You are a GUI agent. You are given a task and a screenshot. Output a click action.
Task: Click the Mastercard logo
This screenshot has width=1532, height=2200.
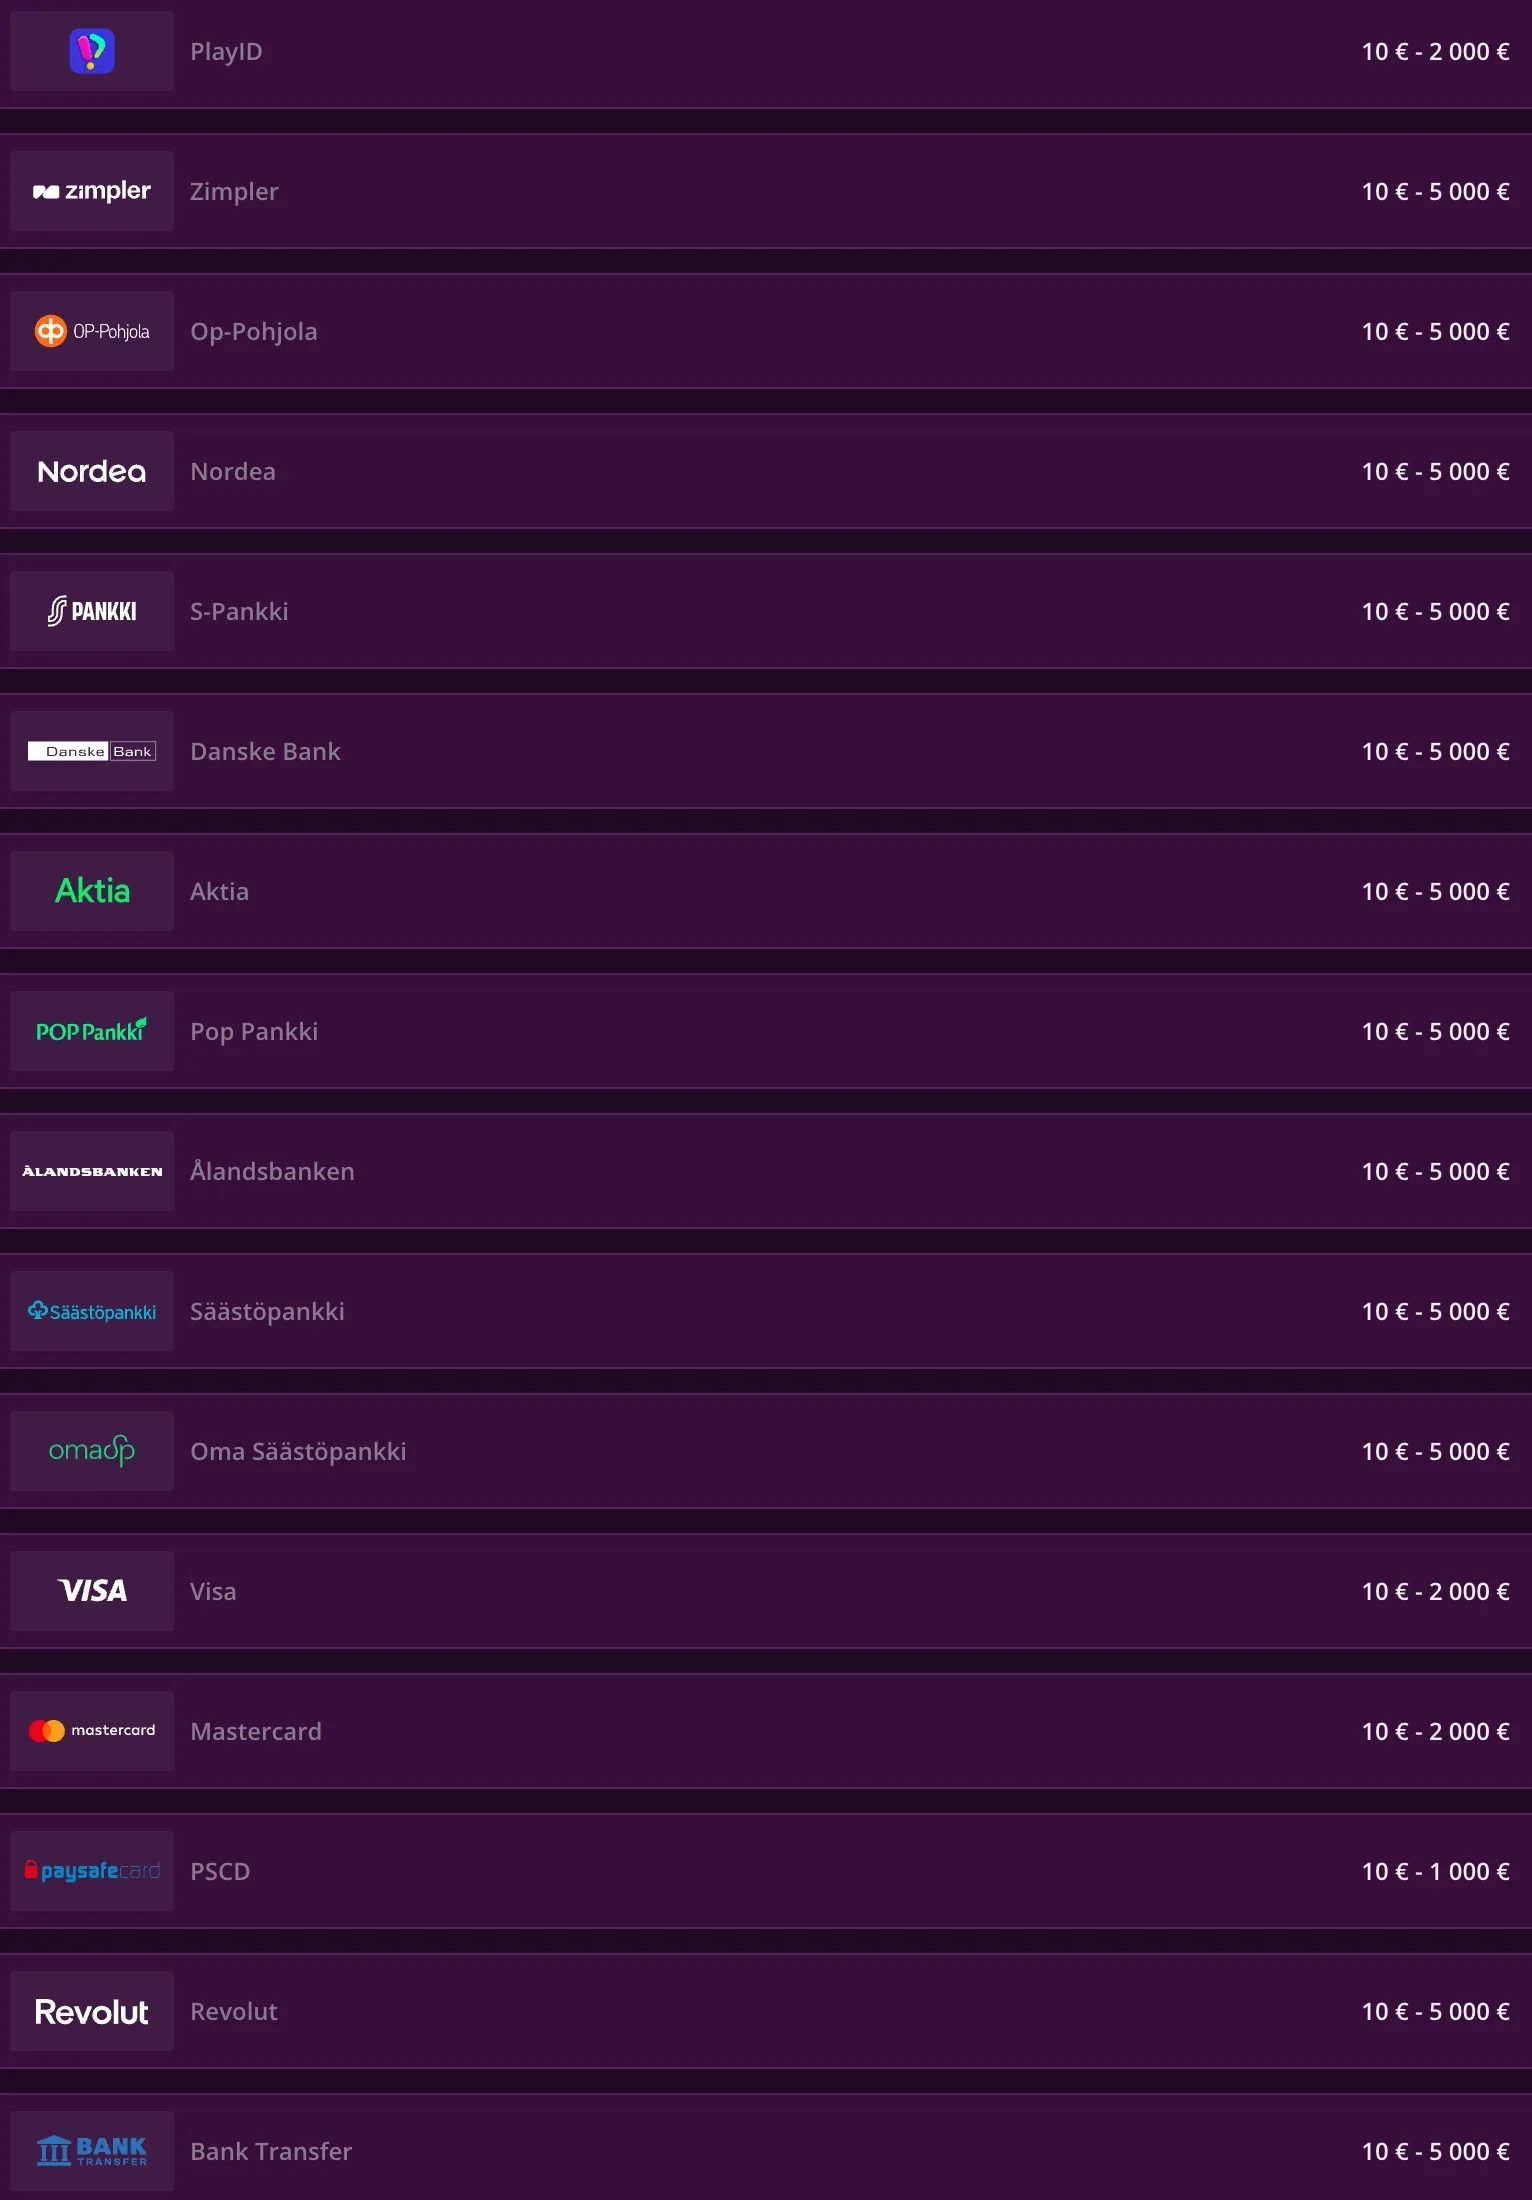pos(92,1731)
